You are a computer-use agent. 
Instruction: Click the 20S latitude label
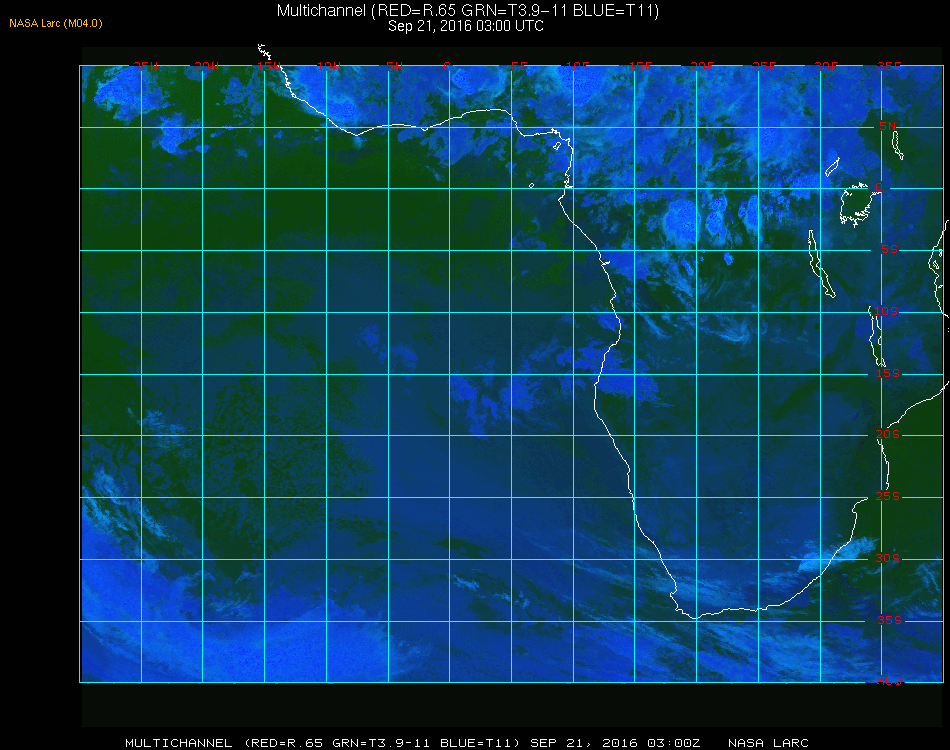click(888, 434)
